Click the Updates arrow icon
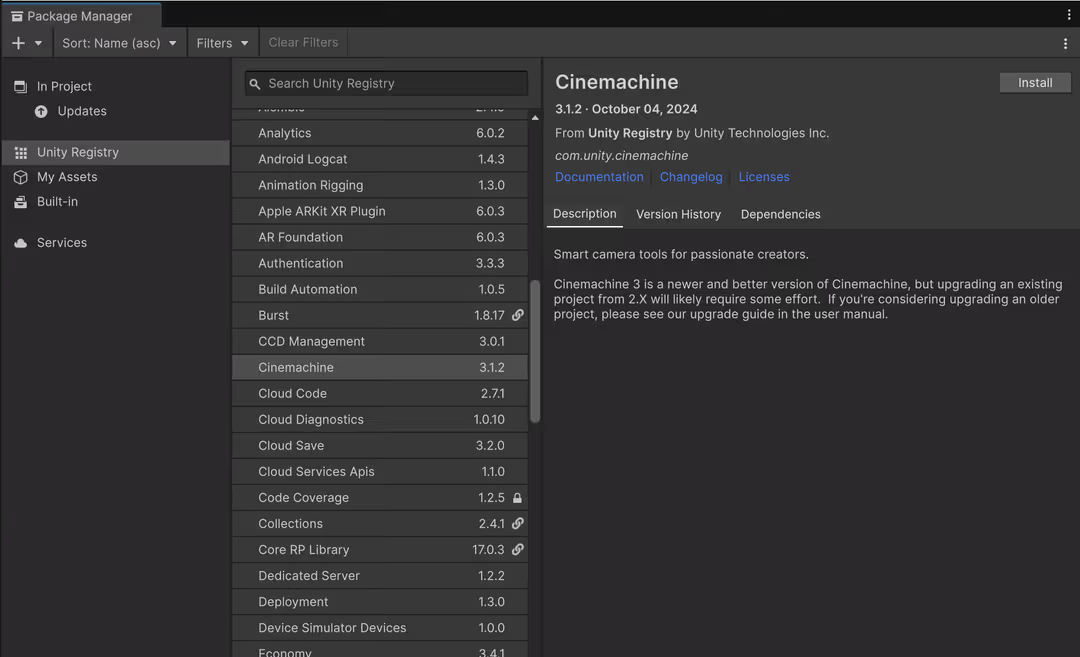 41,111
